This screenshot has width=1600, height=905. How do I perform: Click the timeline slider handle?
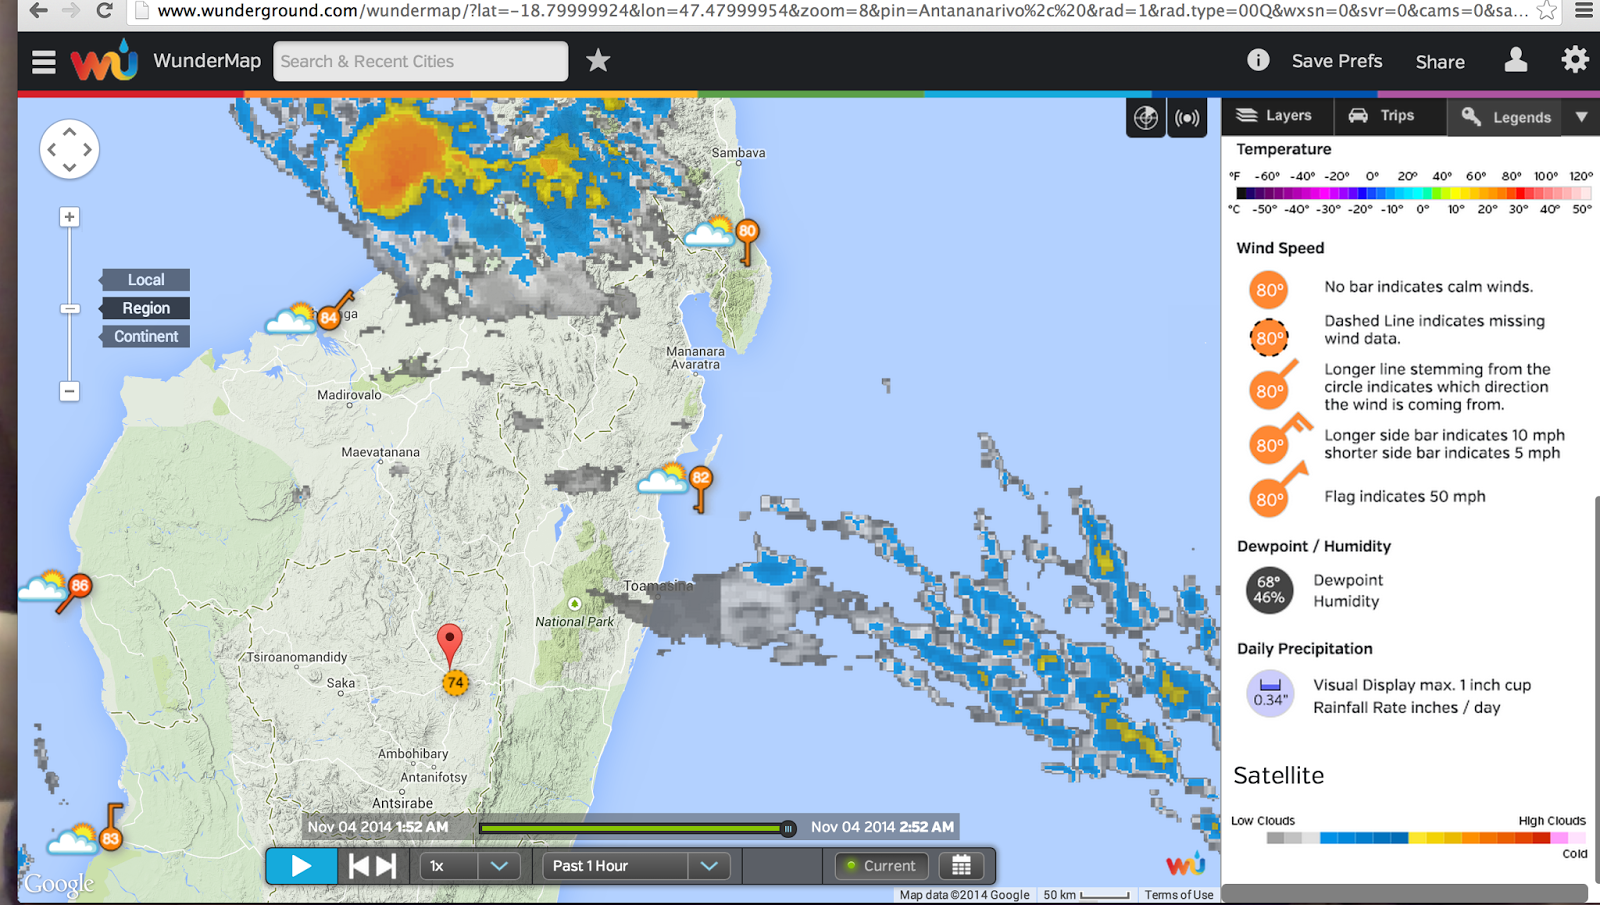787,828
